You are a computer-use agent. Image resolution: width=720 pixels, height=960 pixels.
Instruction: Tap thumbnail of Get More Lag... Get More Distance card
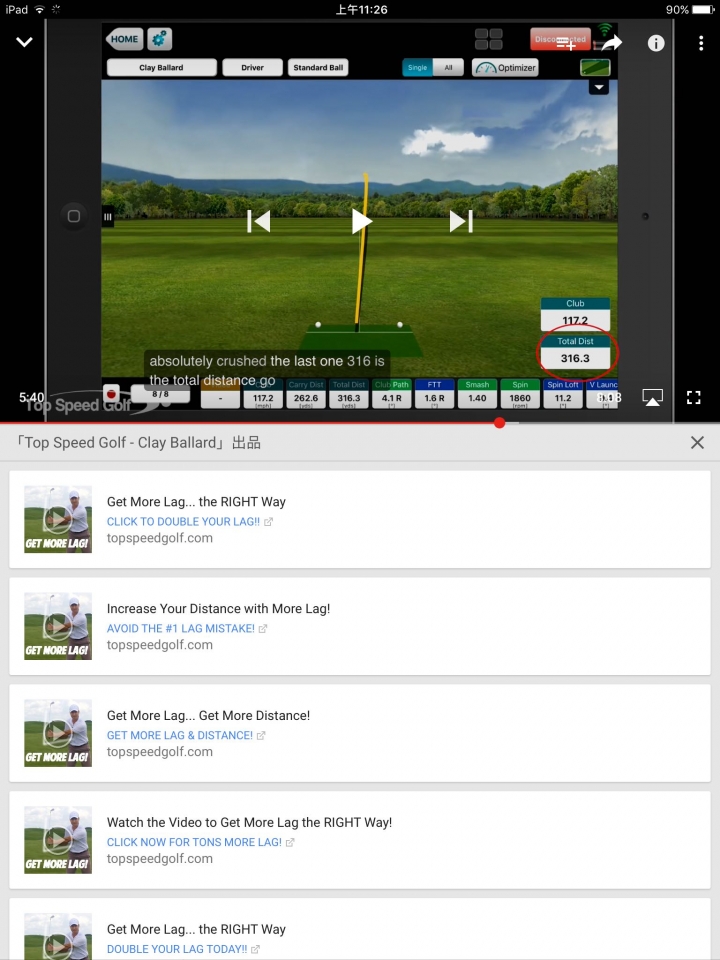tap(58, 733)
